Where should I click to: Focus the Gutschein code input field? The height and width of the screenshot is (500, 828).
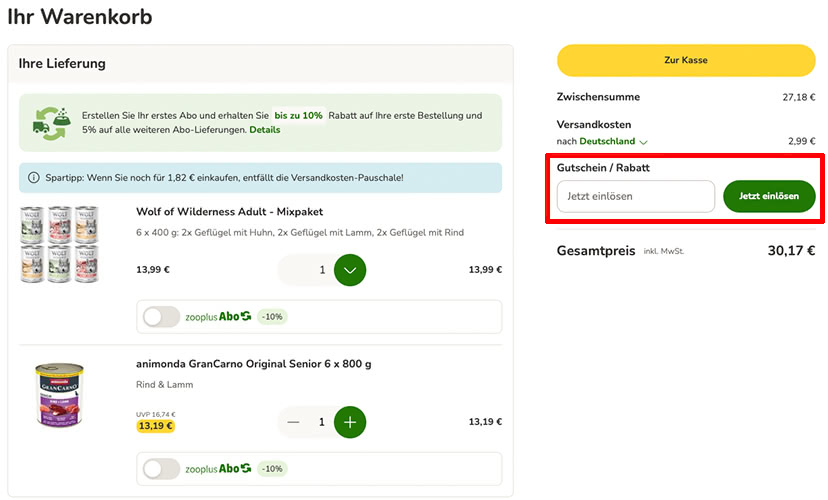[636, 196]
